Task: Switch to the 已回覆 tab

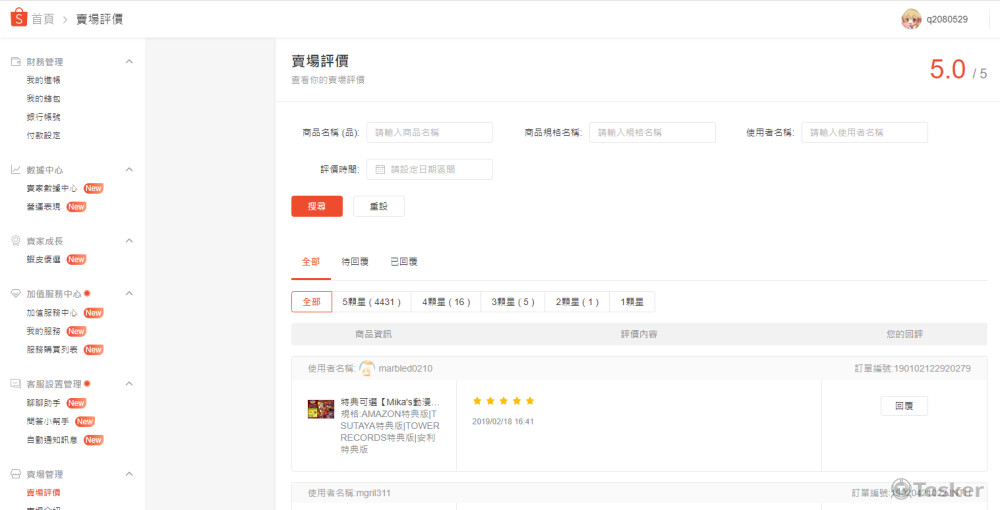Action: [404, 261]
